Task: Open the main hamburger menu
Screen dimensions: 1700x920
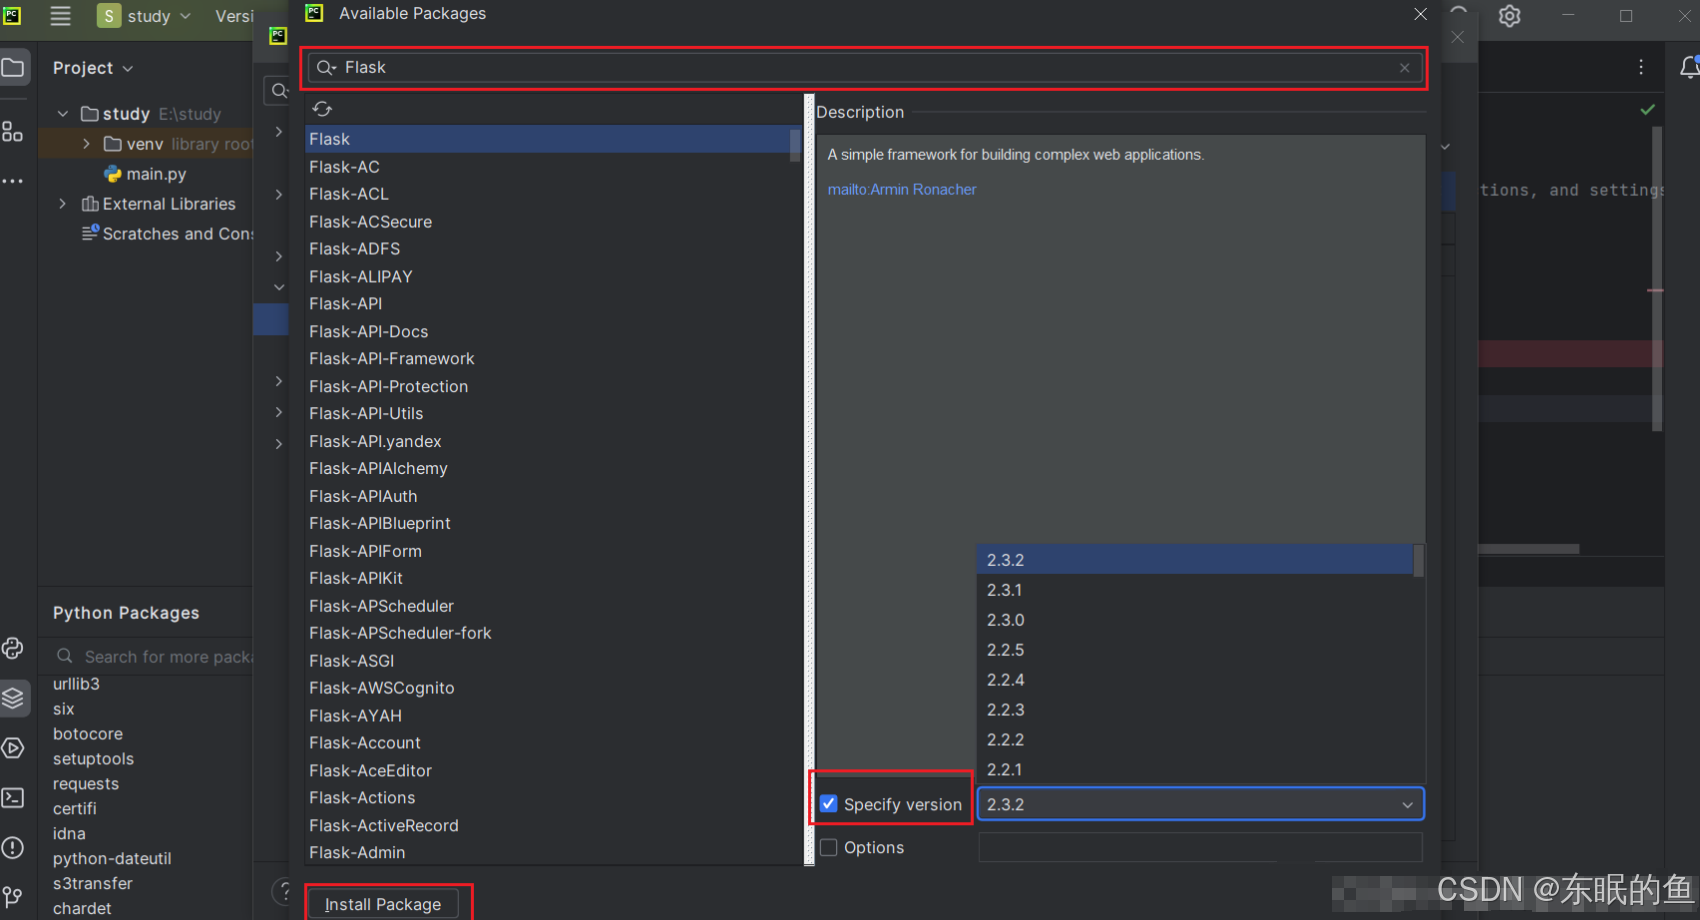Action: coord(60,16)
